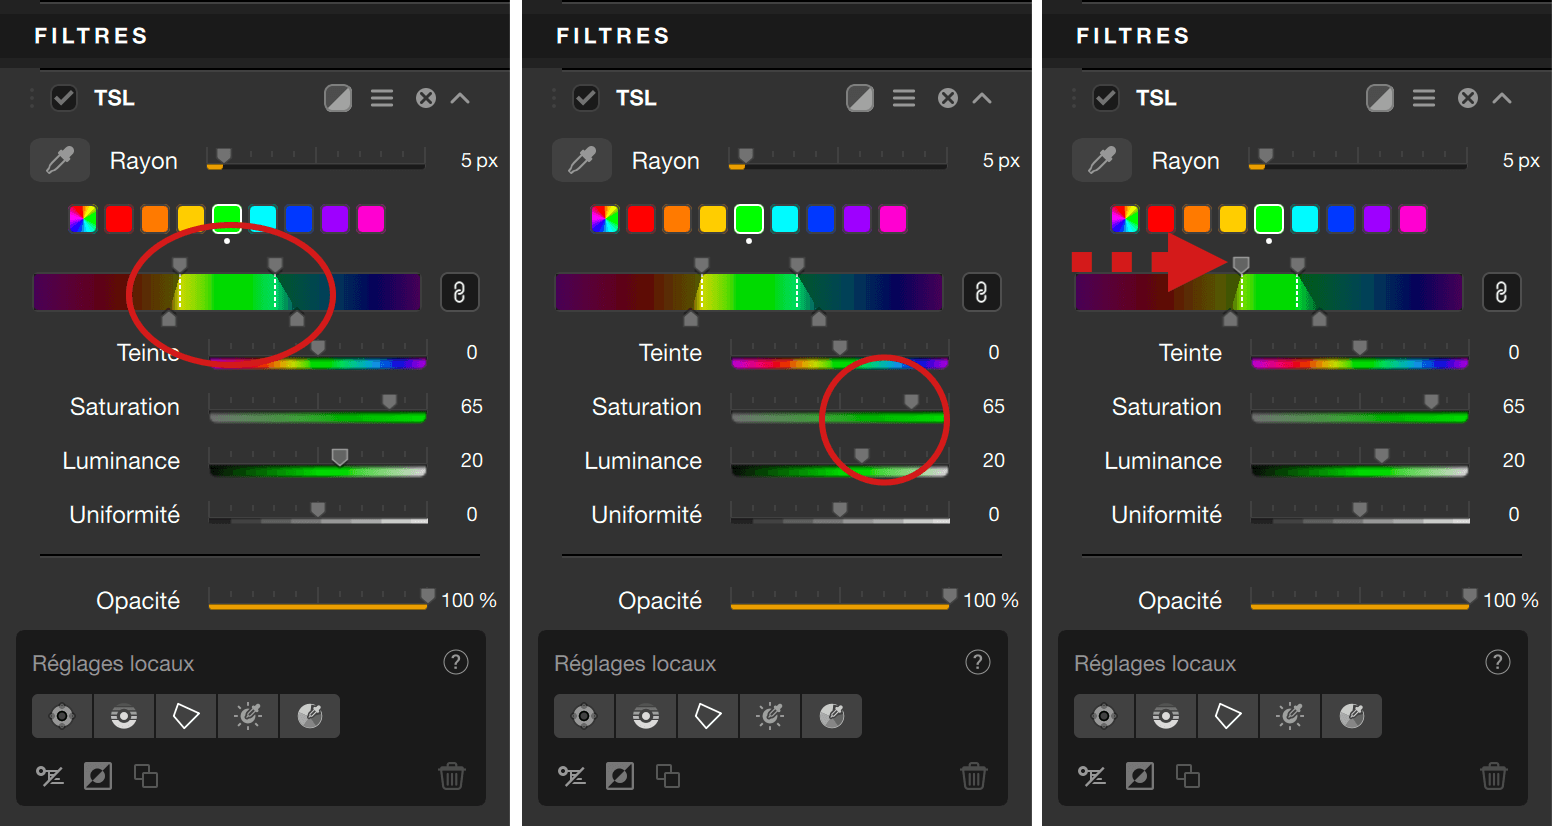This screenshot has width=1552, height=826.
Task: Toggle the TSL checkbox in left panel
Action: point(64,98)
